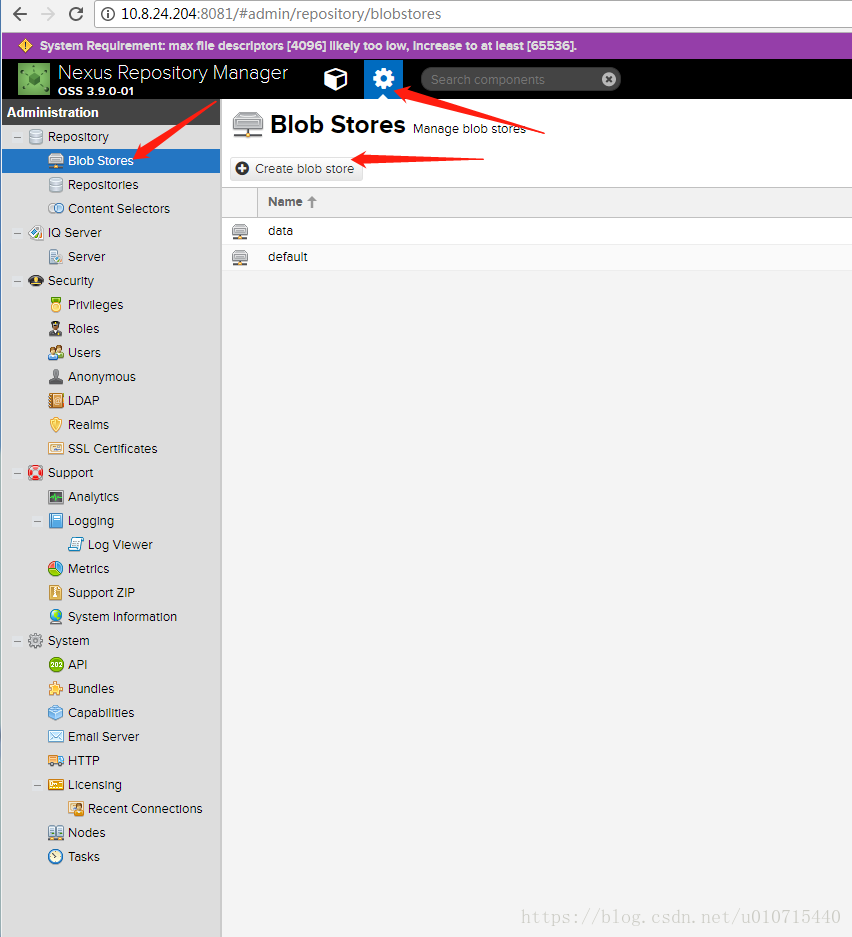Click the Roles icon in Security
Image resolution: width=852 pixels, height=937 pixels.
pos(56,329)
